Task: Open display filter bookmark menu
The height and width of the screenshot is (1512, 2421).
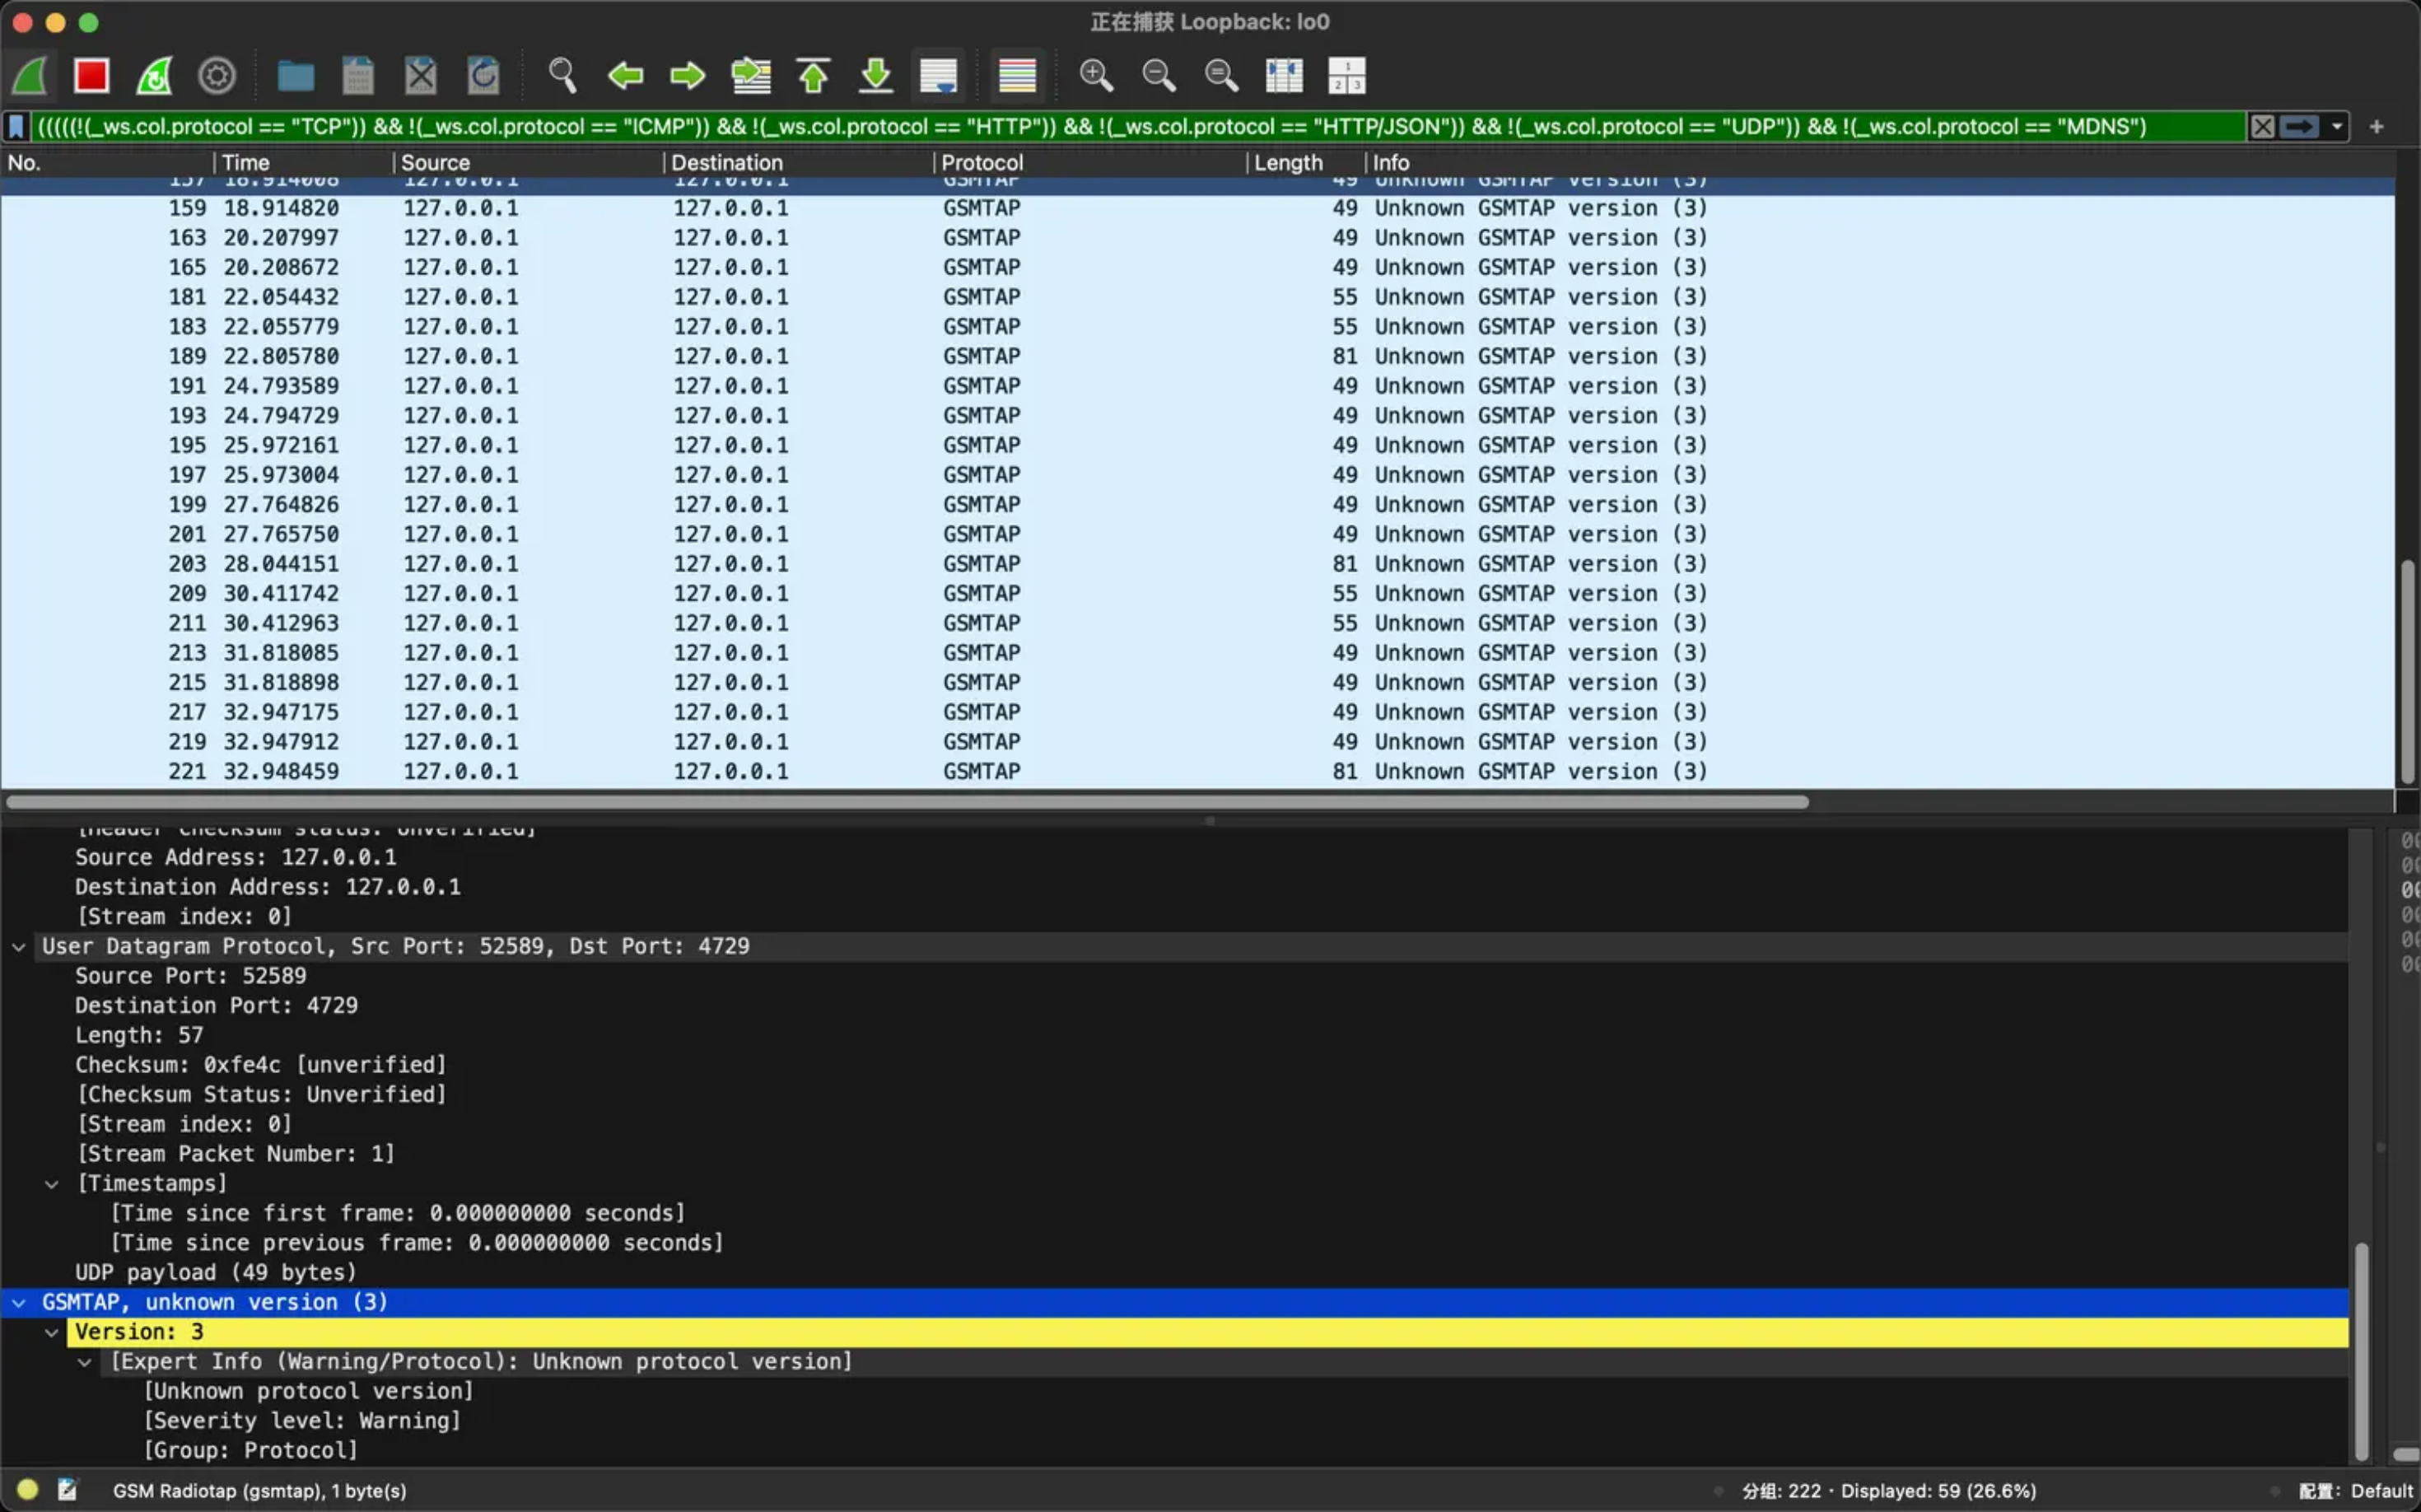Action: pos(17,127)
